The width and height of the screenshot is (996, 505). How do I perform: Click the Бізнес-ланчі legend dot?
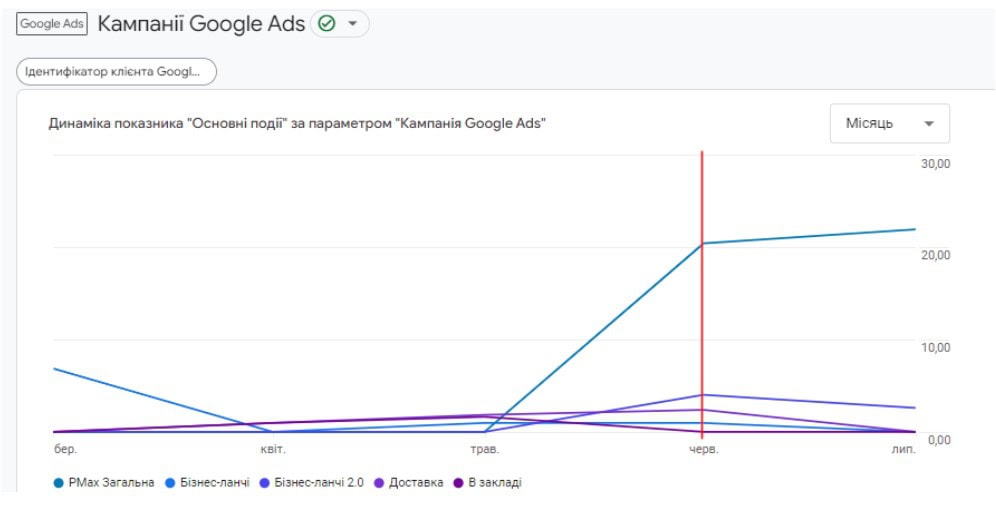[170, 483]
